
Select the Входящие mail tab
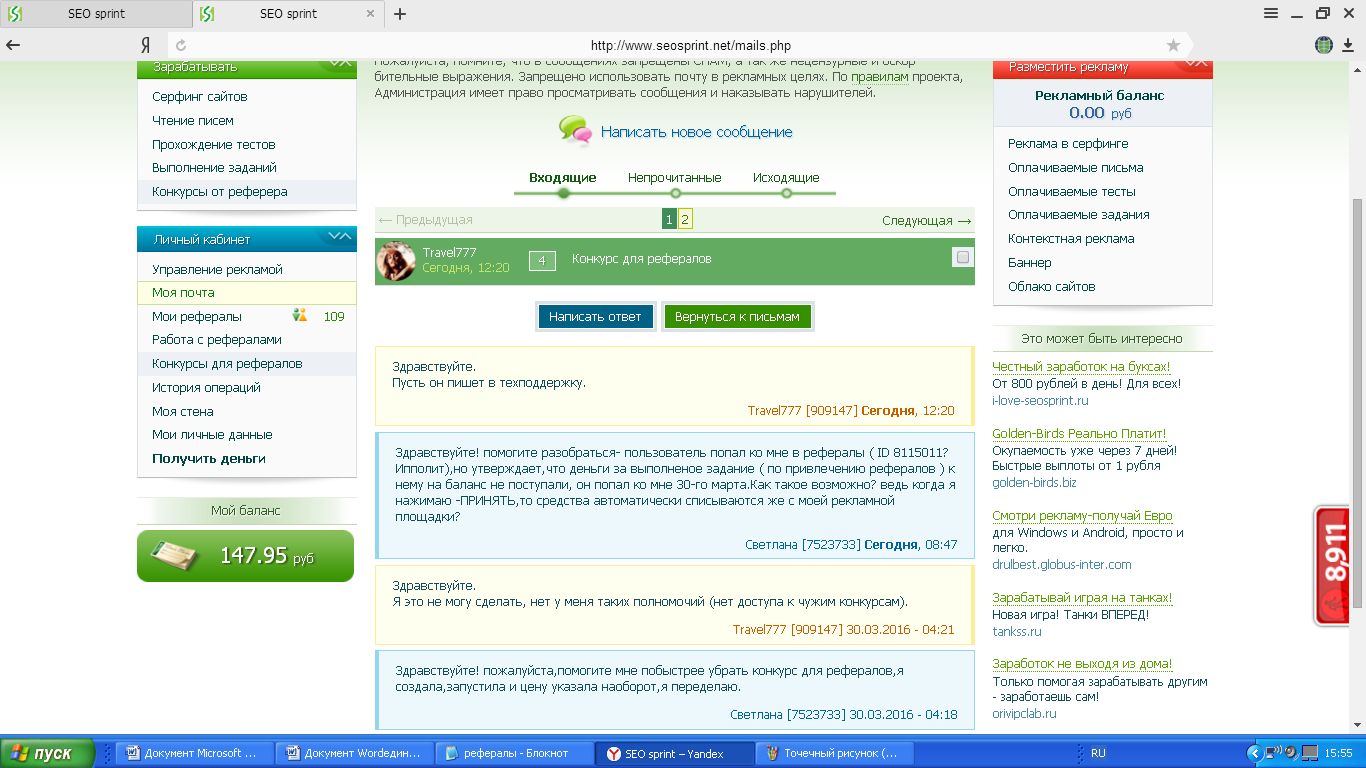563,178
